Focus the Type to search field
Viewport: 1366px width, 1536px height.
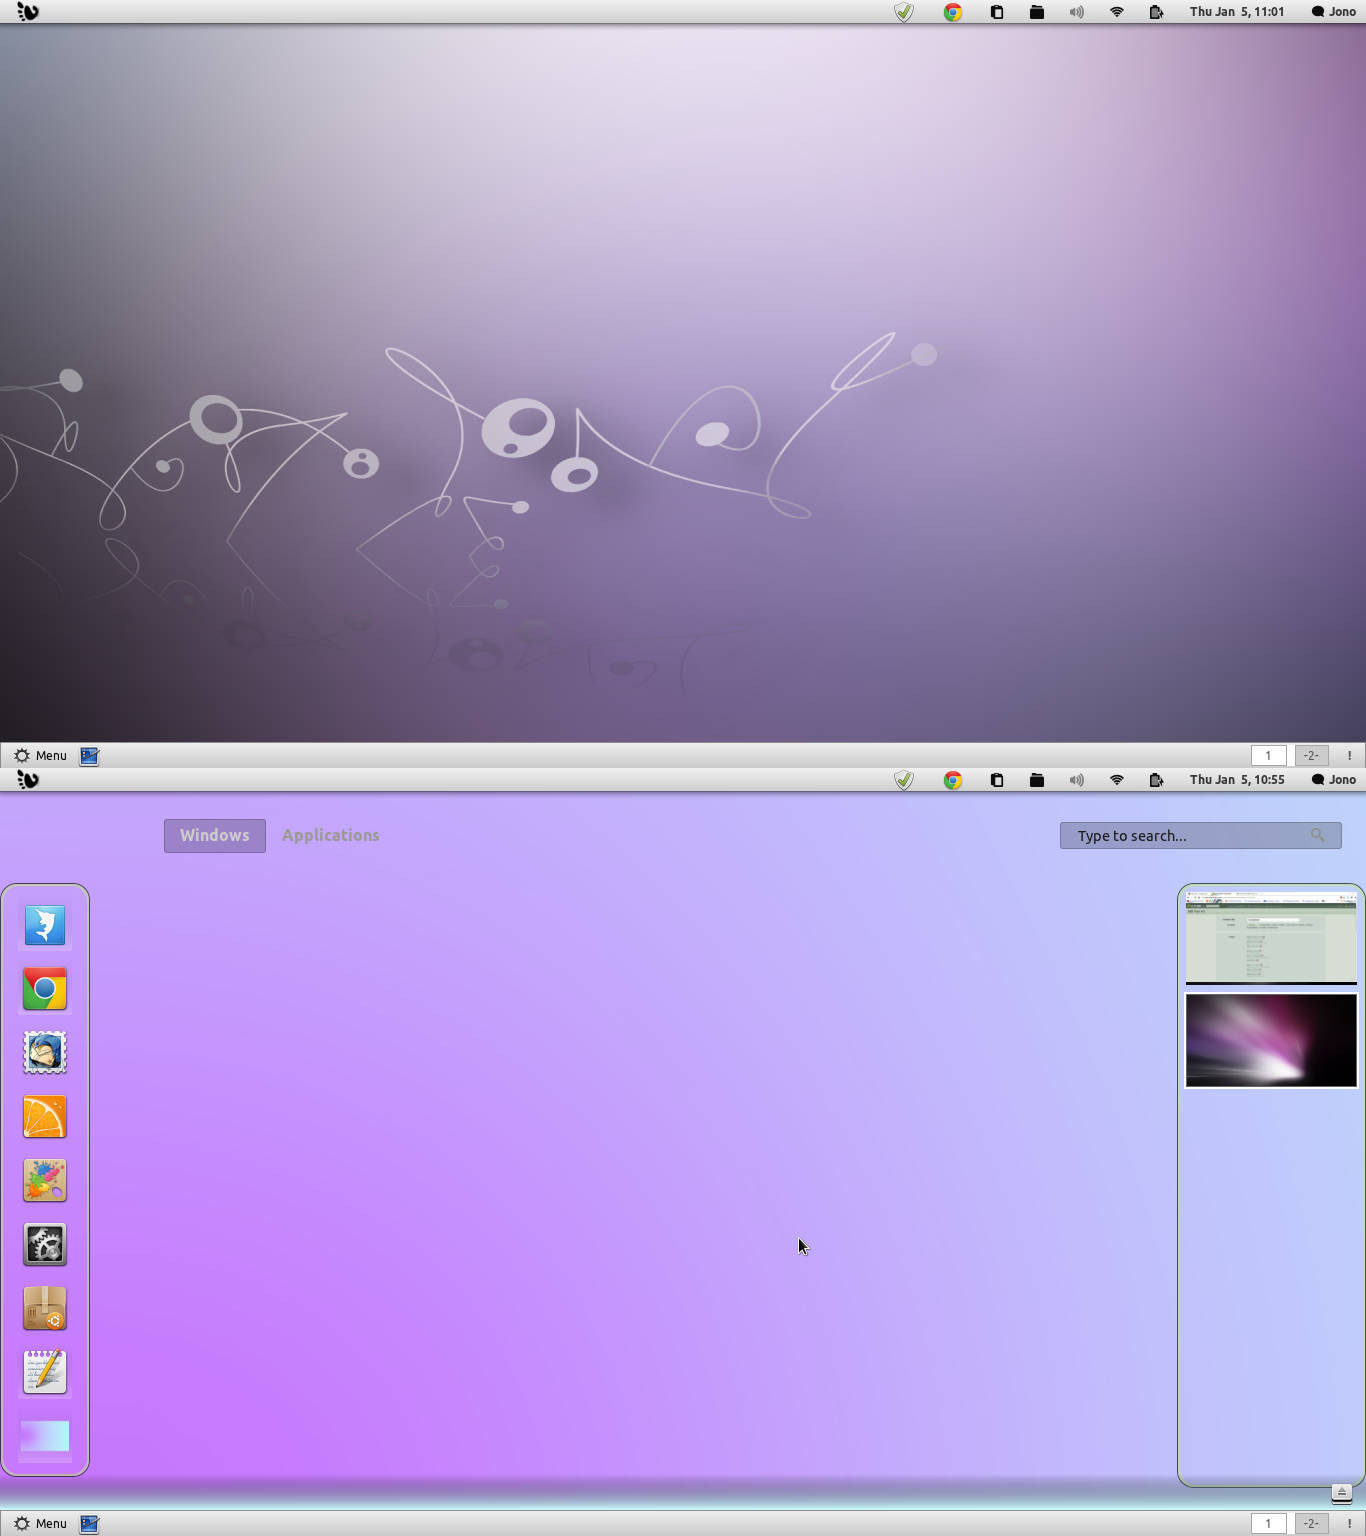[x=1200, y=835]
